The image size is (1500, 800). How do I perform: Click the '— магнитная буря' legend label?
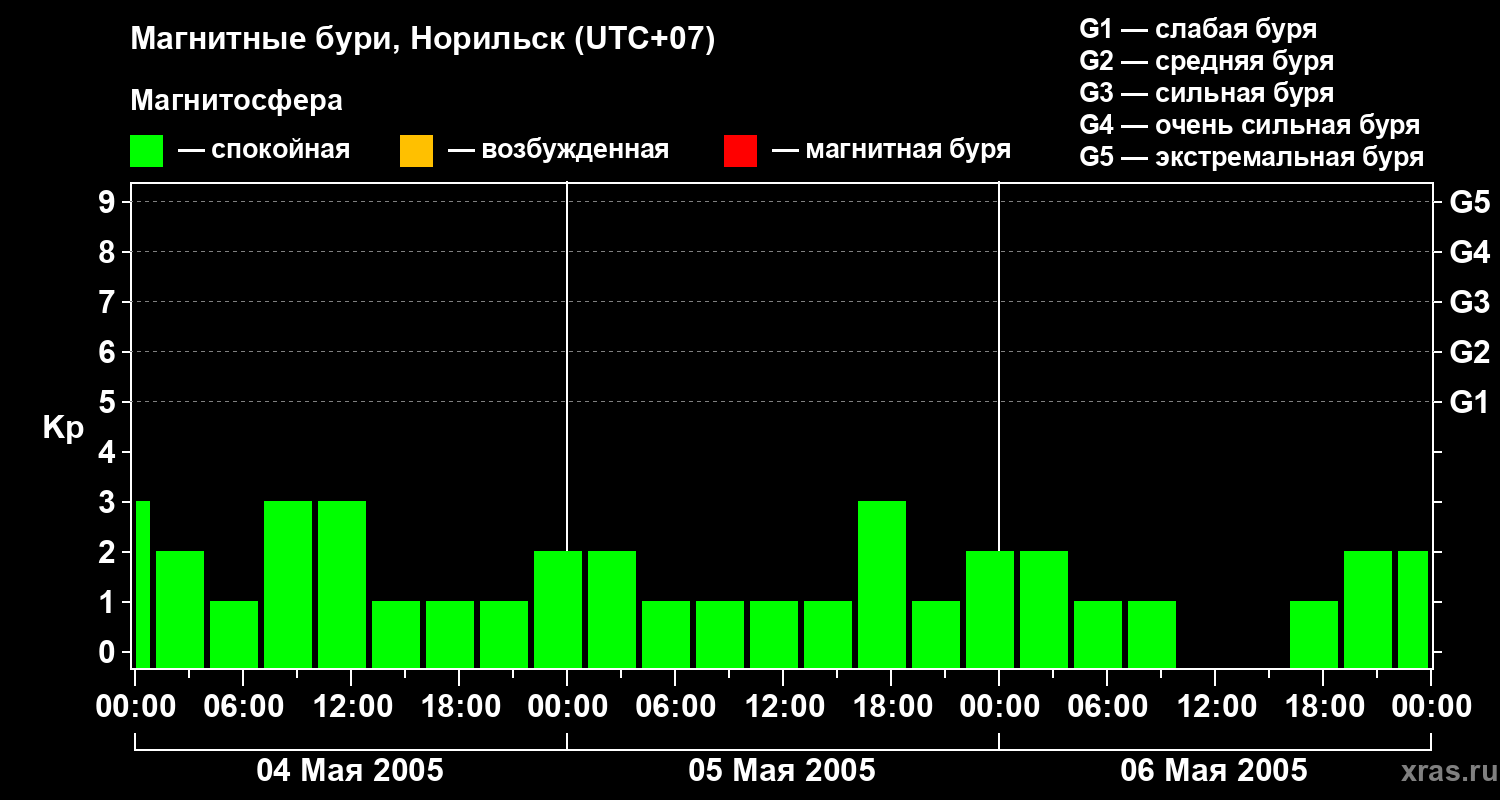892,150
